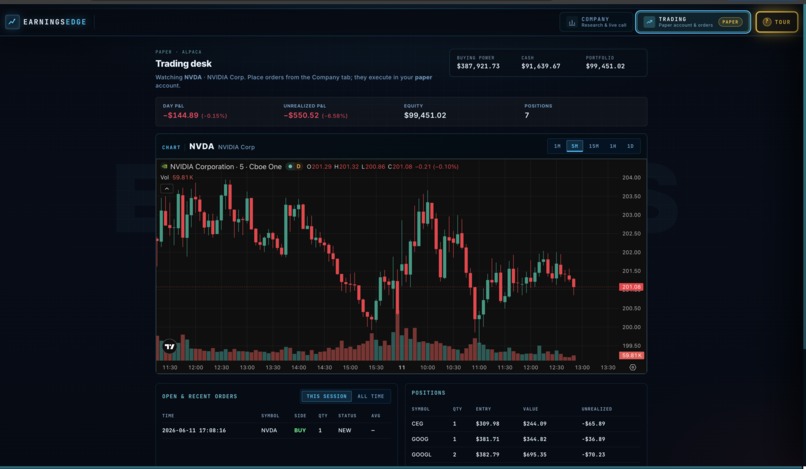Click the Equity value $99,451.02
Viewport: 806px width, 469px height.
(425, 115)
